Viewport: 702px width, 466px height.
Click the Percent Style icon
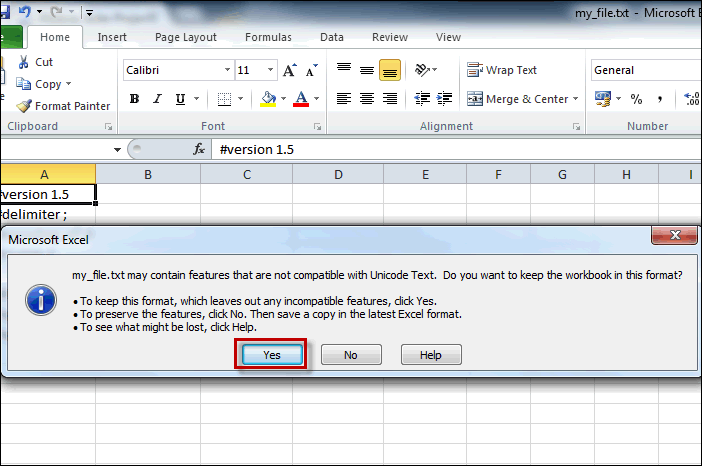pos(636,99)
